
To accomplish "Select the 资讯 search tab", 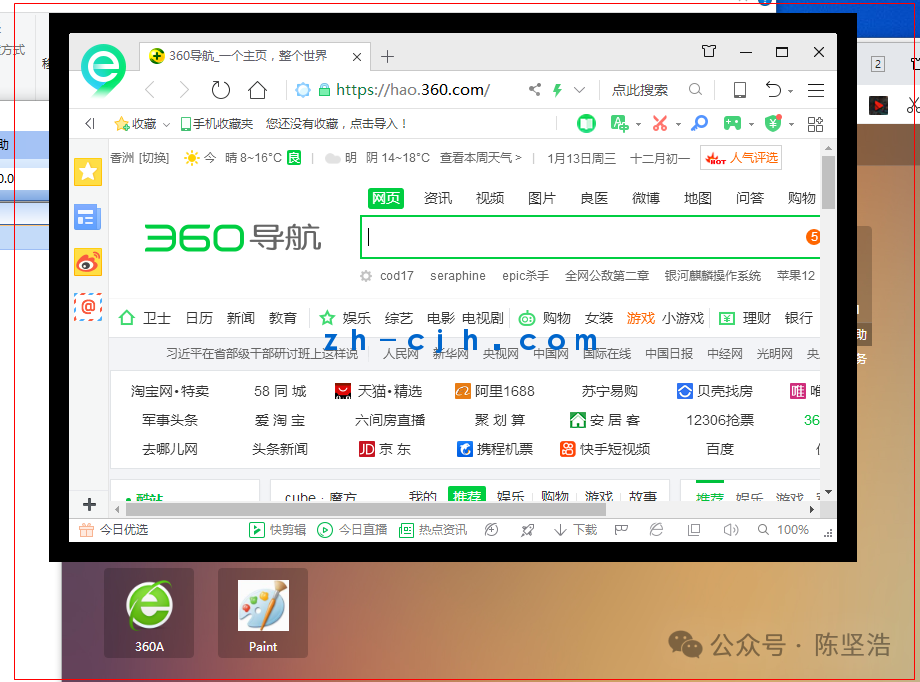I will pos(438,198).
